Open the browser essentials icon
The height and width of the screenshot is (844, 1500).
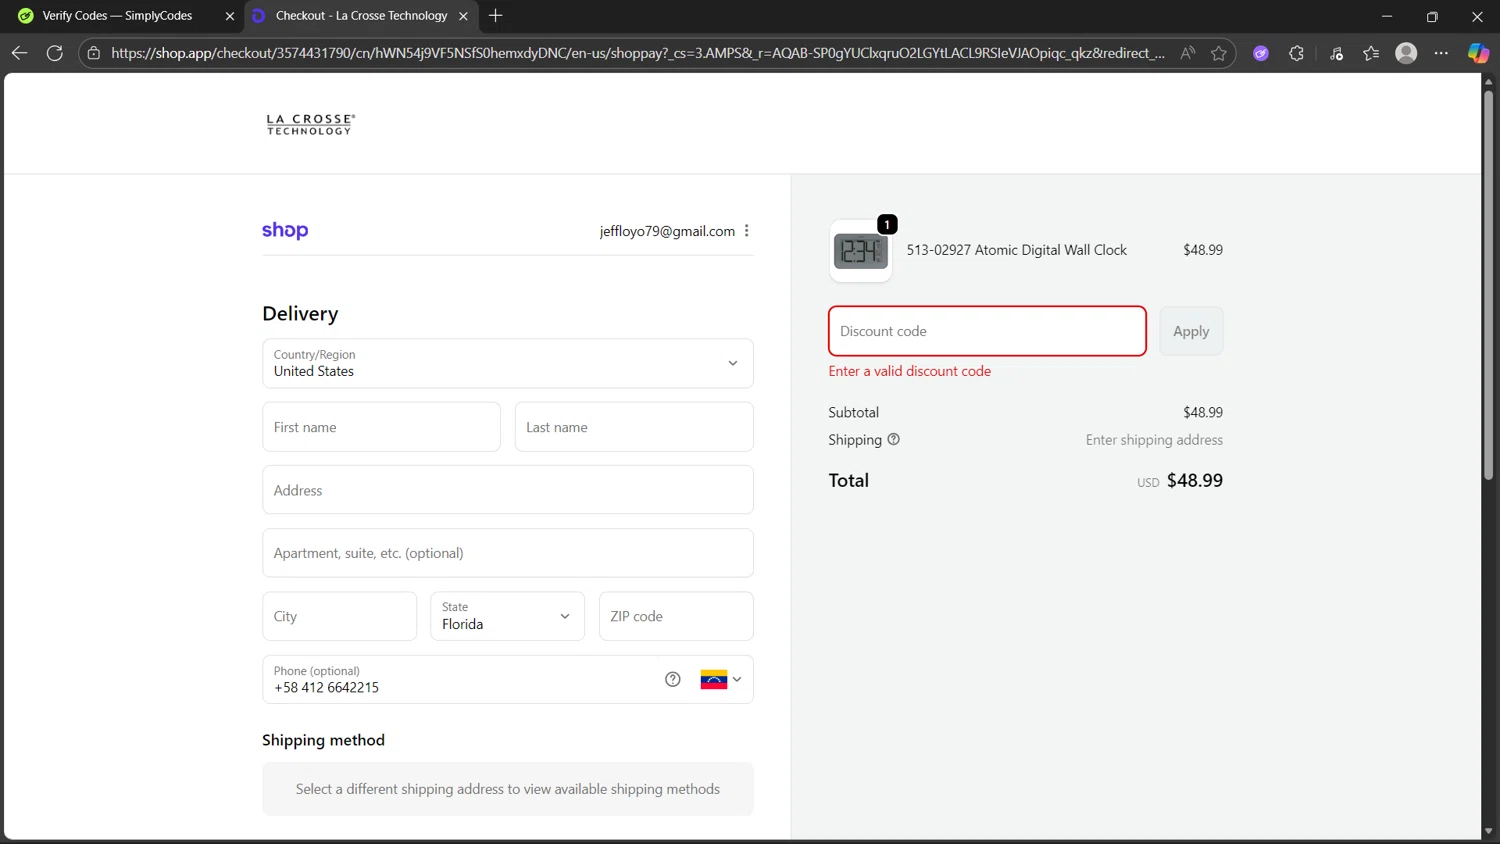(1336, 53)
